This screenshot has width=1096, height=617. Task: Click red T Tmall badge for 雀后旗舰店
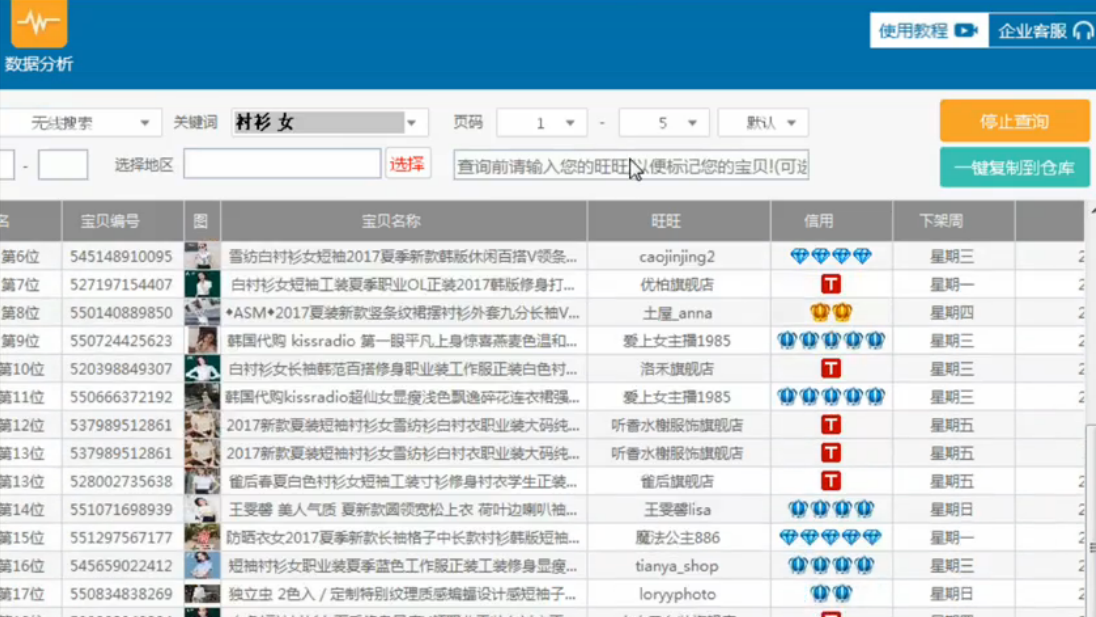coord(830,481)
